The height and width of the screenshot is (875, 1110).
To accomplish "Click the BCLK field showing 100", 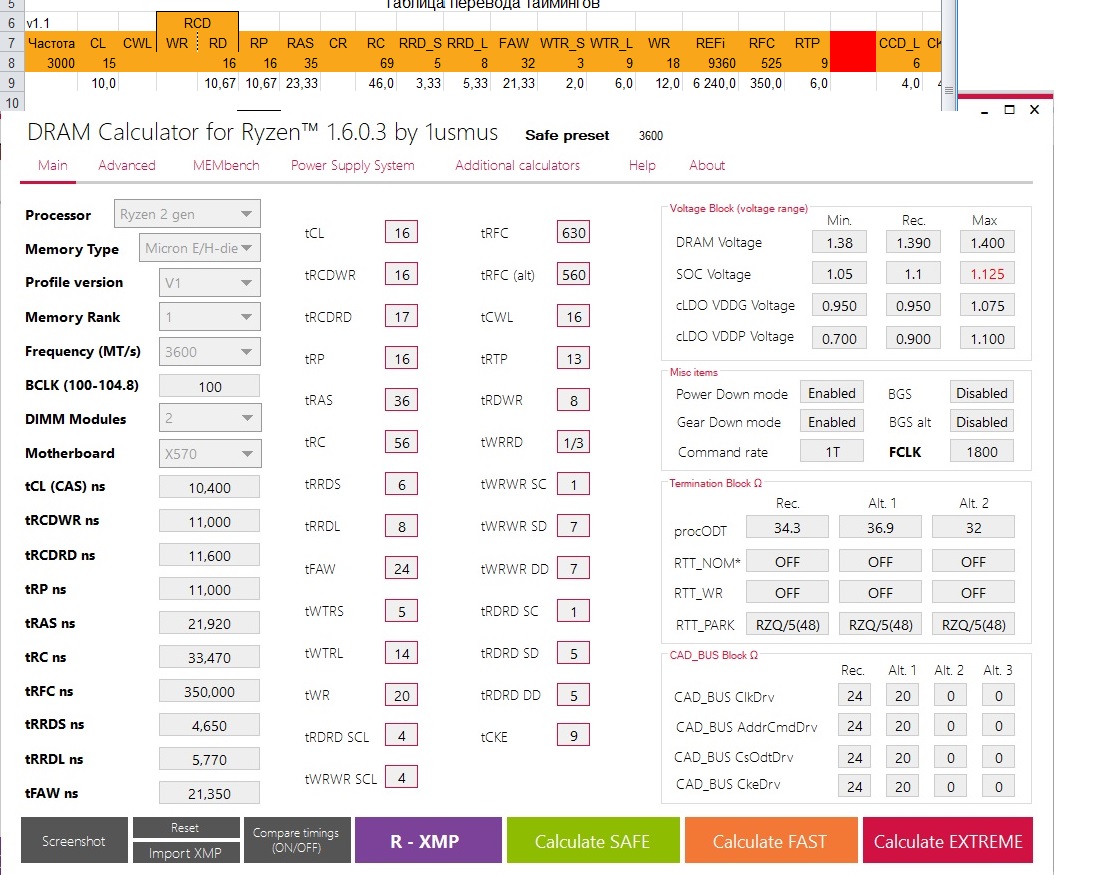I will [210, 387].
